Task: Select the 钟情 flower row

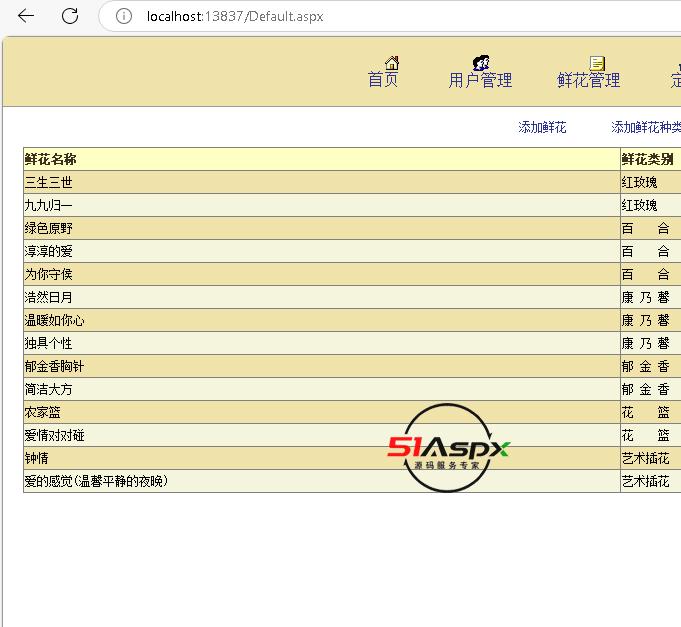Action: [352, 458]
